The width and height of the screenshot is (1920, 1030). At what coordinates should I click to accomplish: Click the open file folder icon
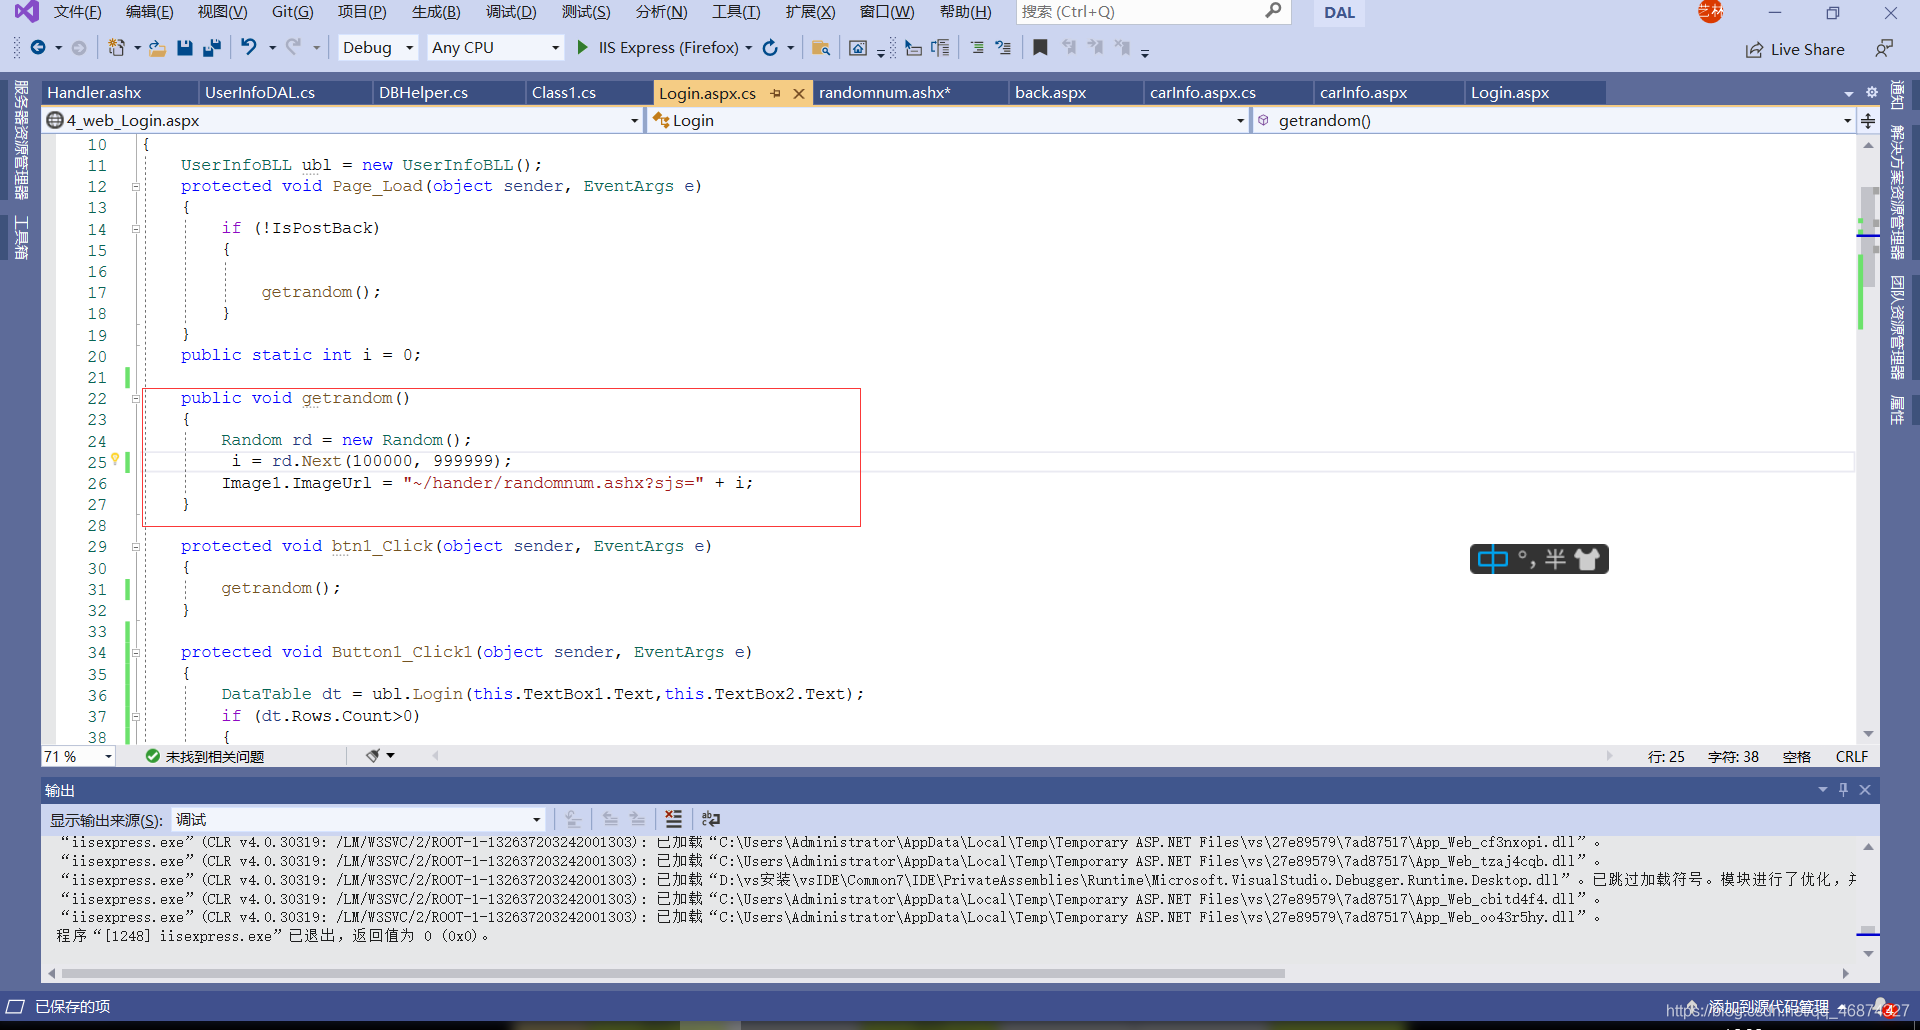click(157, 47)
